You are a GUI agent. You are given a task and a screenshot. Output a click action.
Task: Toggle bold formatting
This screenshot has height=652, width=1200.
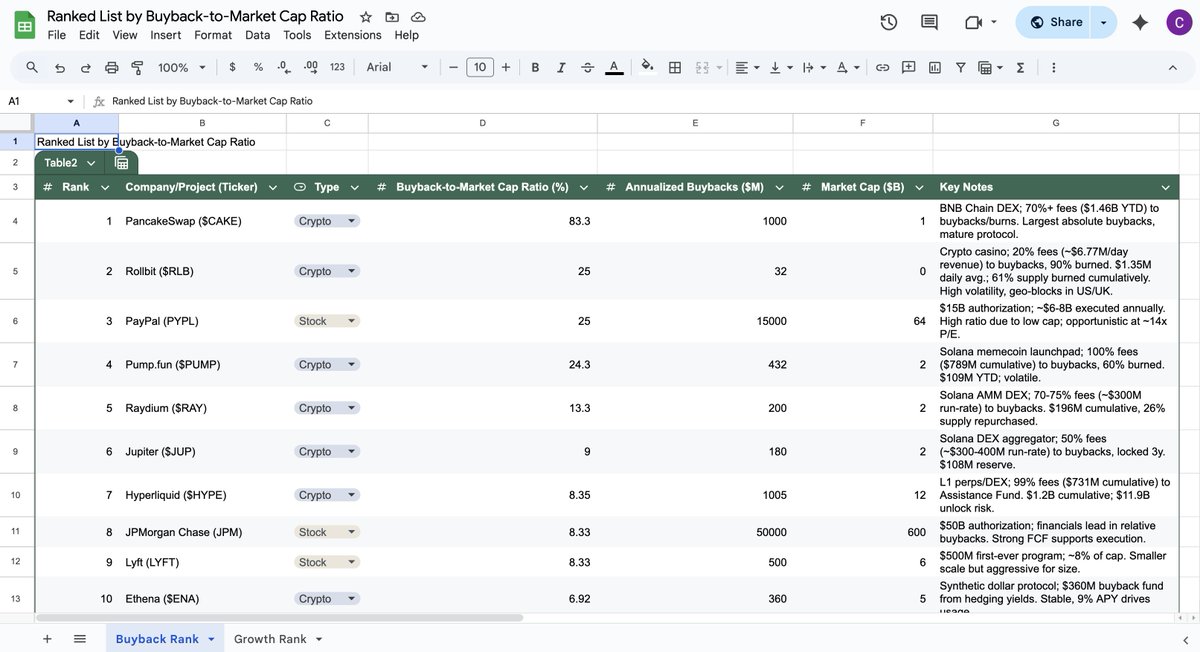[535, 67]
